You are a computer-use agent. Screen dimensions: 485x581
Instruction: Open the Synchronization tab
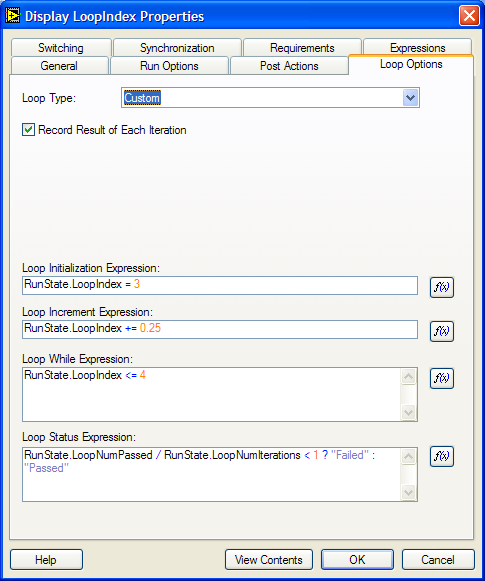click(x=177, y=47)
